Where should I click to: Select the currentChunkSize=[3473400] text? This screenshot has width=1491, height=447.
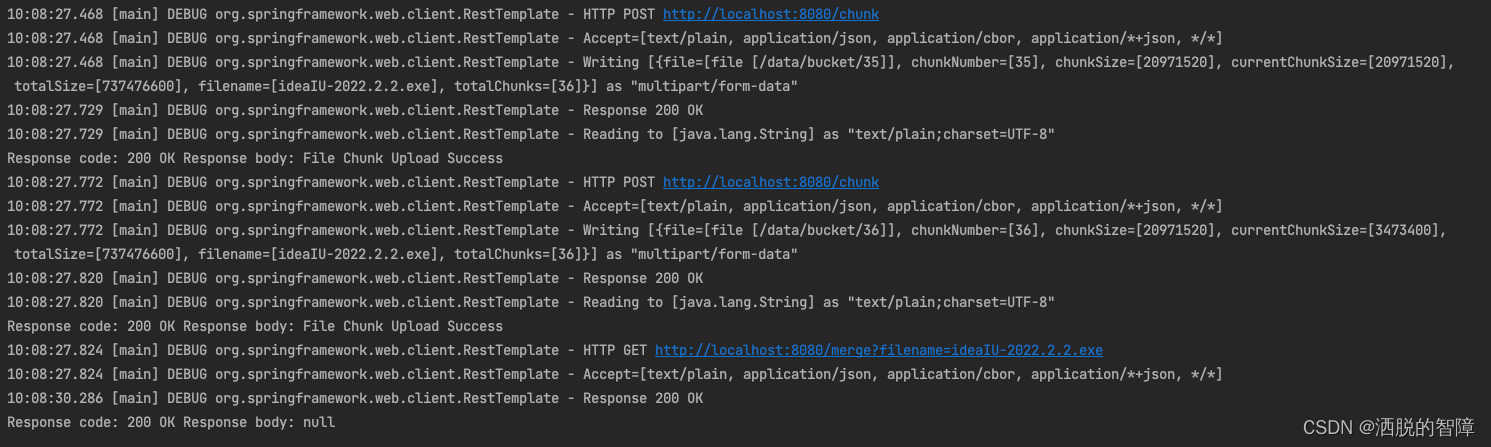tap(1334, 230)
